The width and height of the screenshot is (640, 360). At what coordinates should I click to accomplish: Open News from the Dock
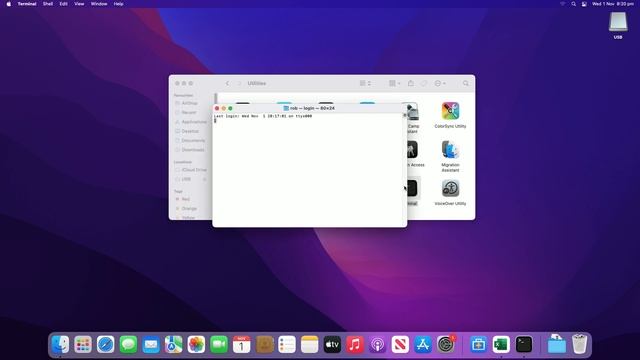[x=400, y=344]
